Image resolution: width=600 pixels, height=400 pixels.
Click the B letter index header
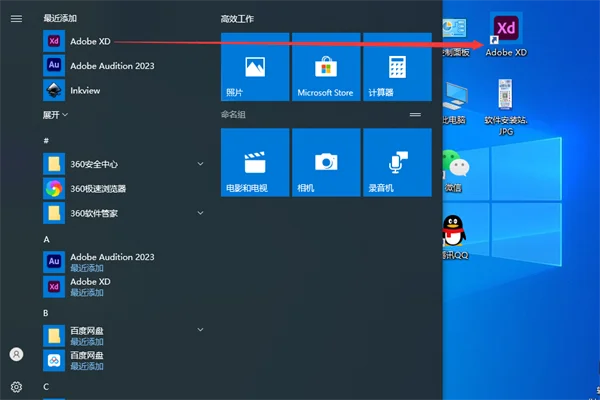click(46, 313)
